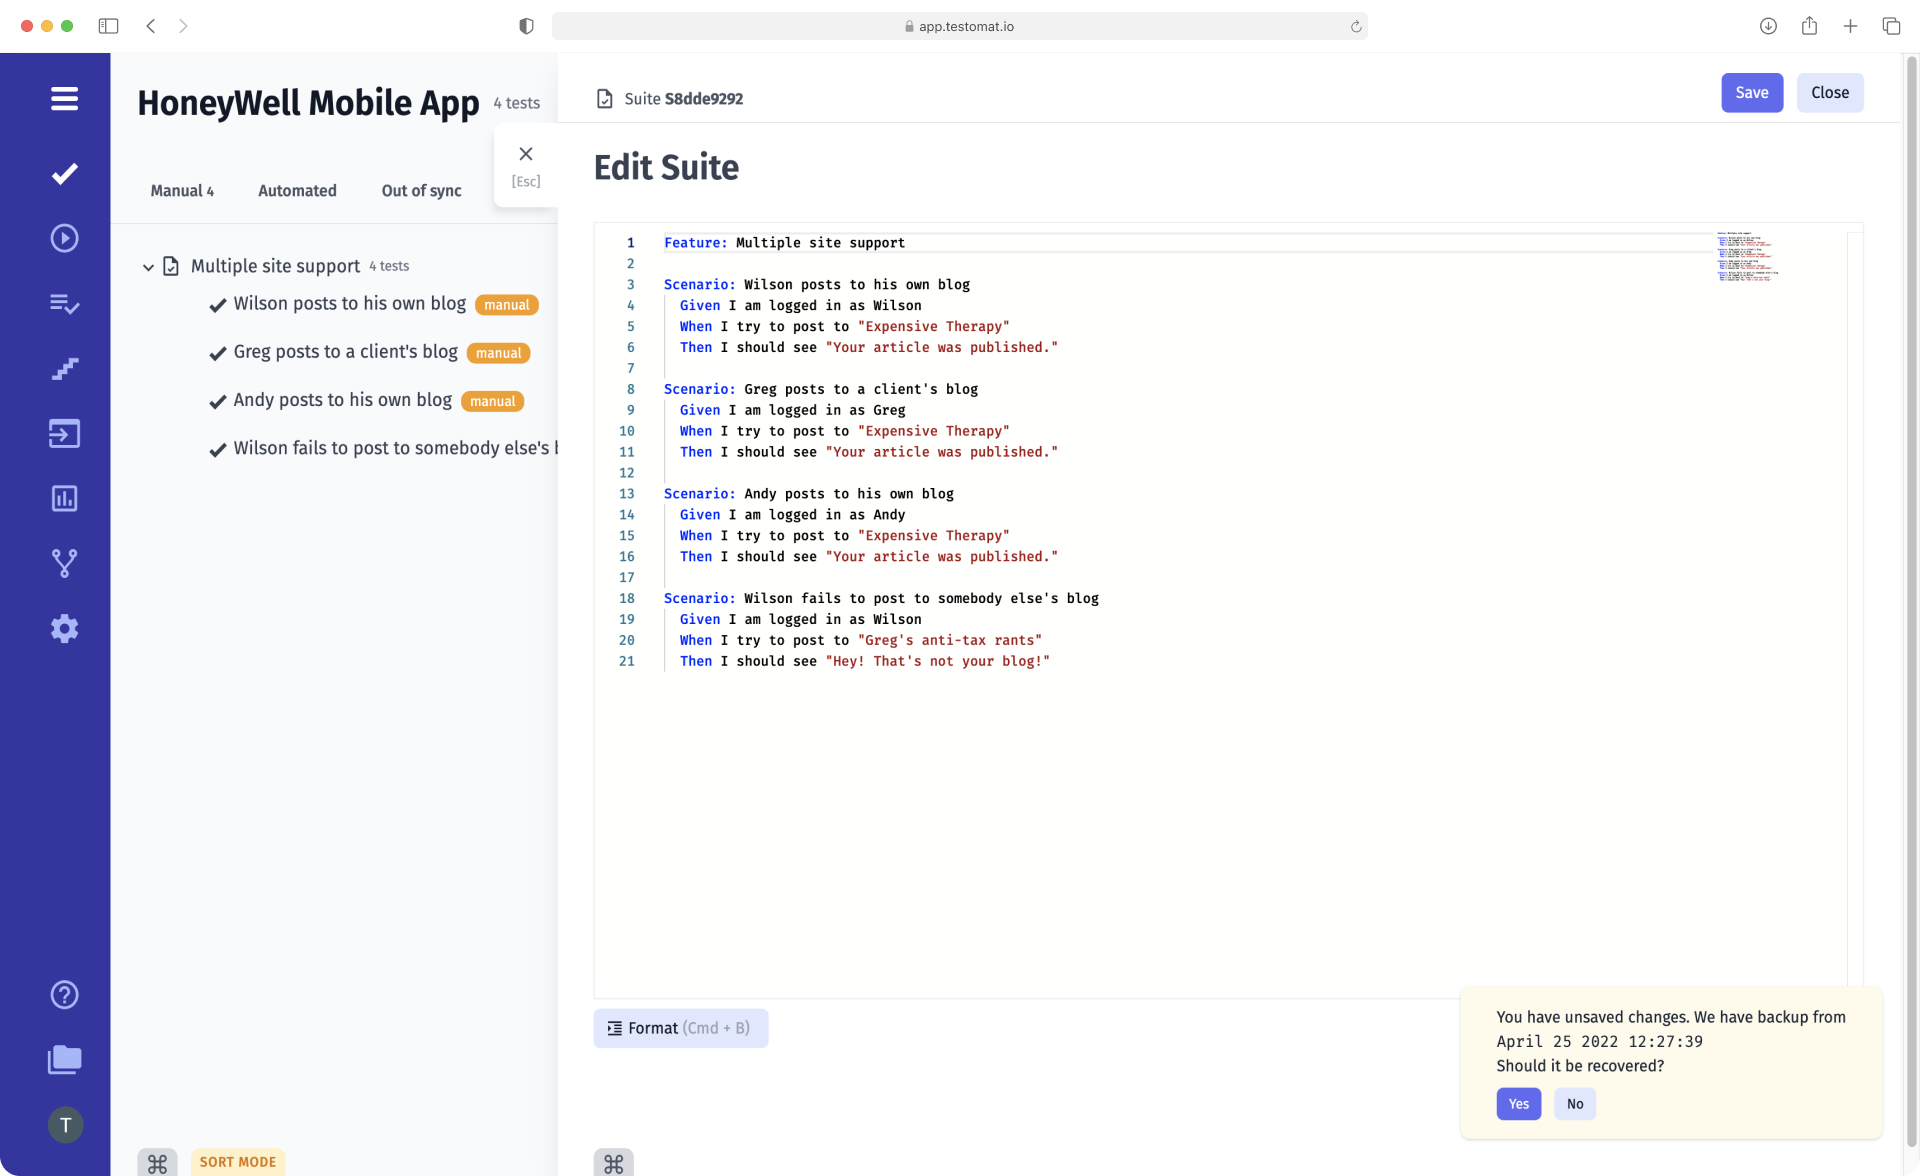Recover backup by clicking Yes

pyautogui.click(x=1518, y=1104)
